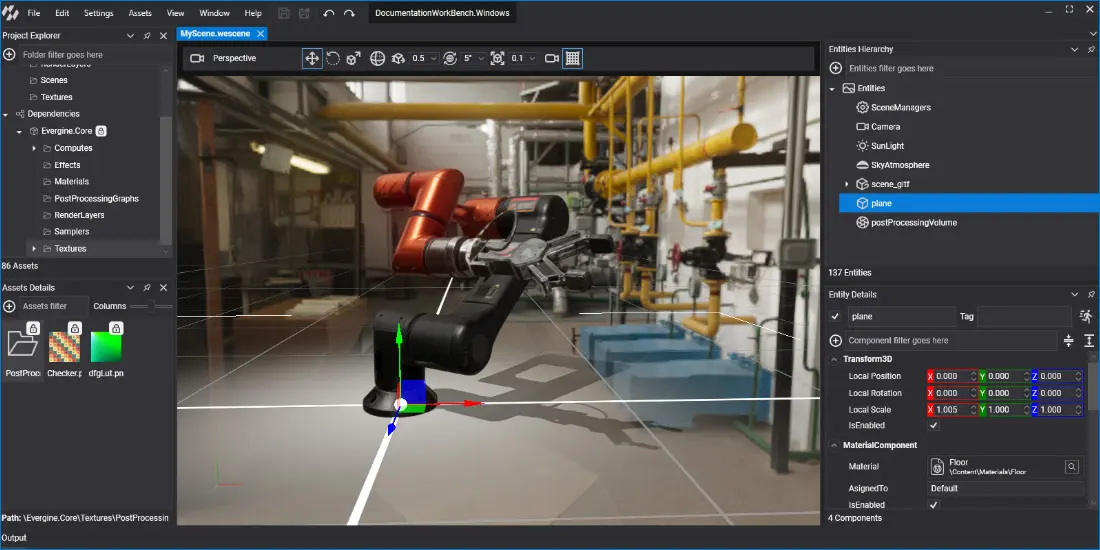Collapse all components in Entity Details
This screenshot has height=550, width=1100.
coord(1068,341)
